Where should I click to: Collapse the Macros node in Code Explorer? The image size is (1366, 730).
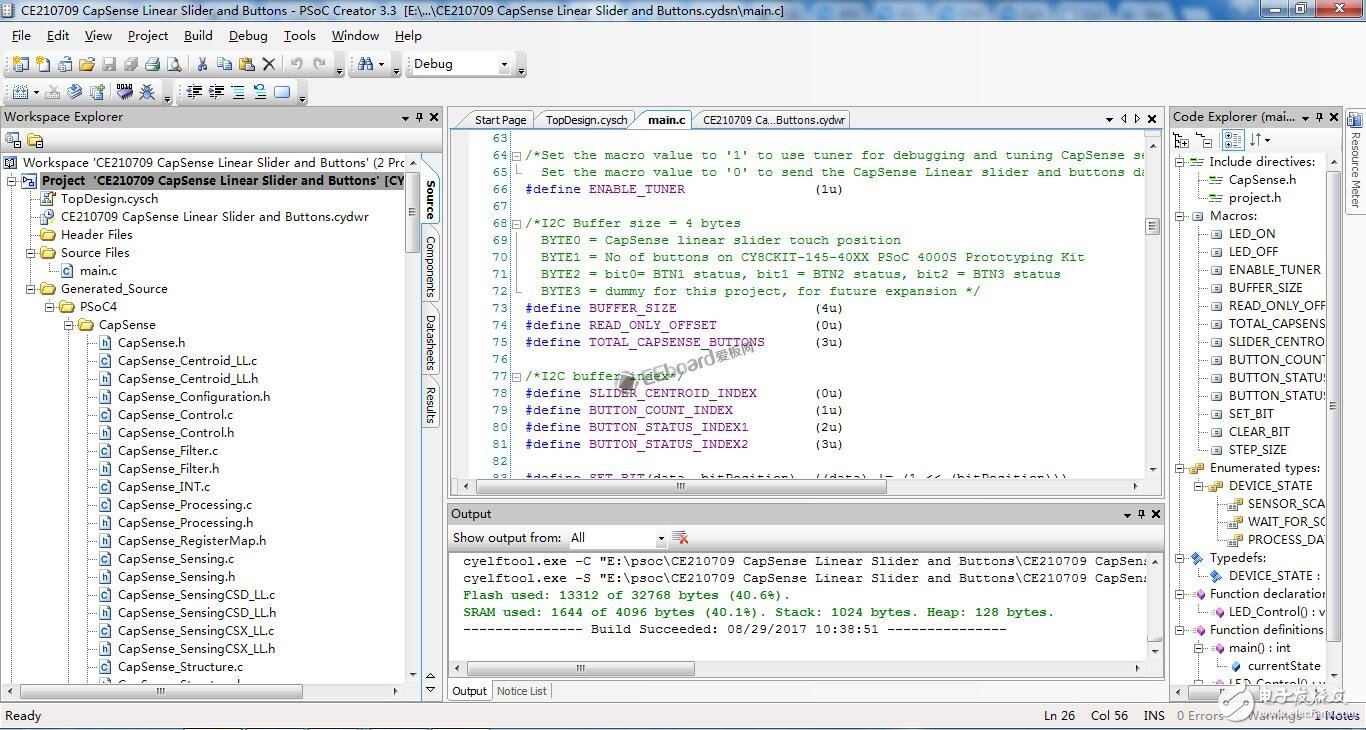tap(1180, 216)
